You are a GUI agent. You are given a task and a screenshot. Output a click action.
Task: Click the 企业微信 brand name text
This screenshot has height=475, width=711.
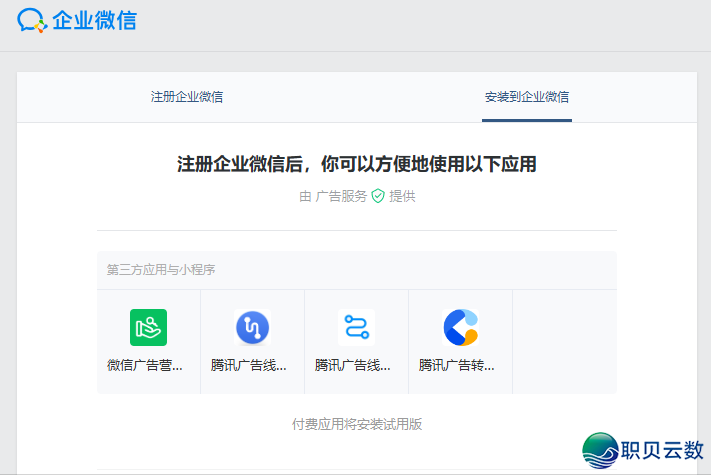94,20
